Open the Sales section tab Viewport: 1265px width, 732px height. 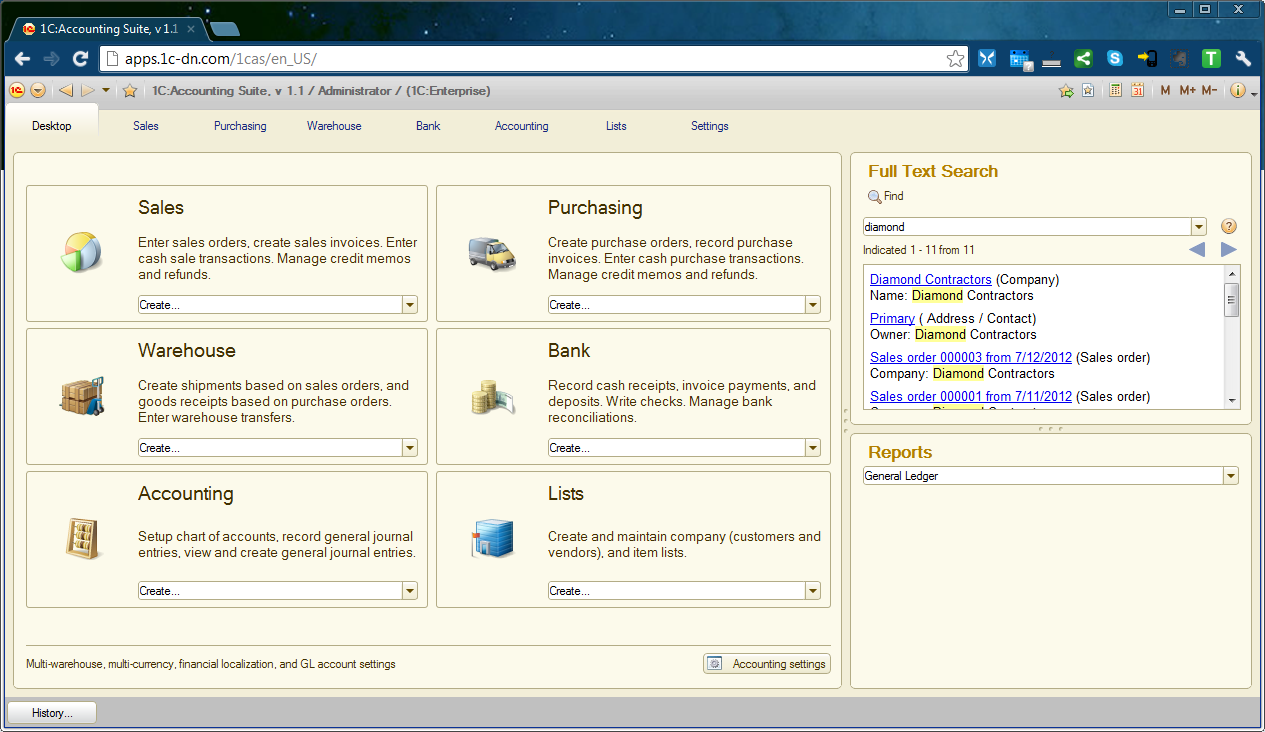click(x=146, y=126)
